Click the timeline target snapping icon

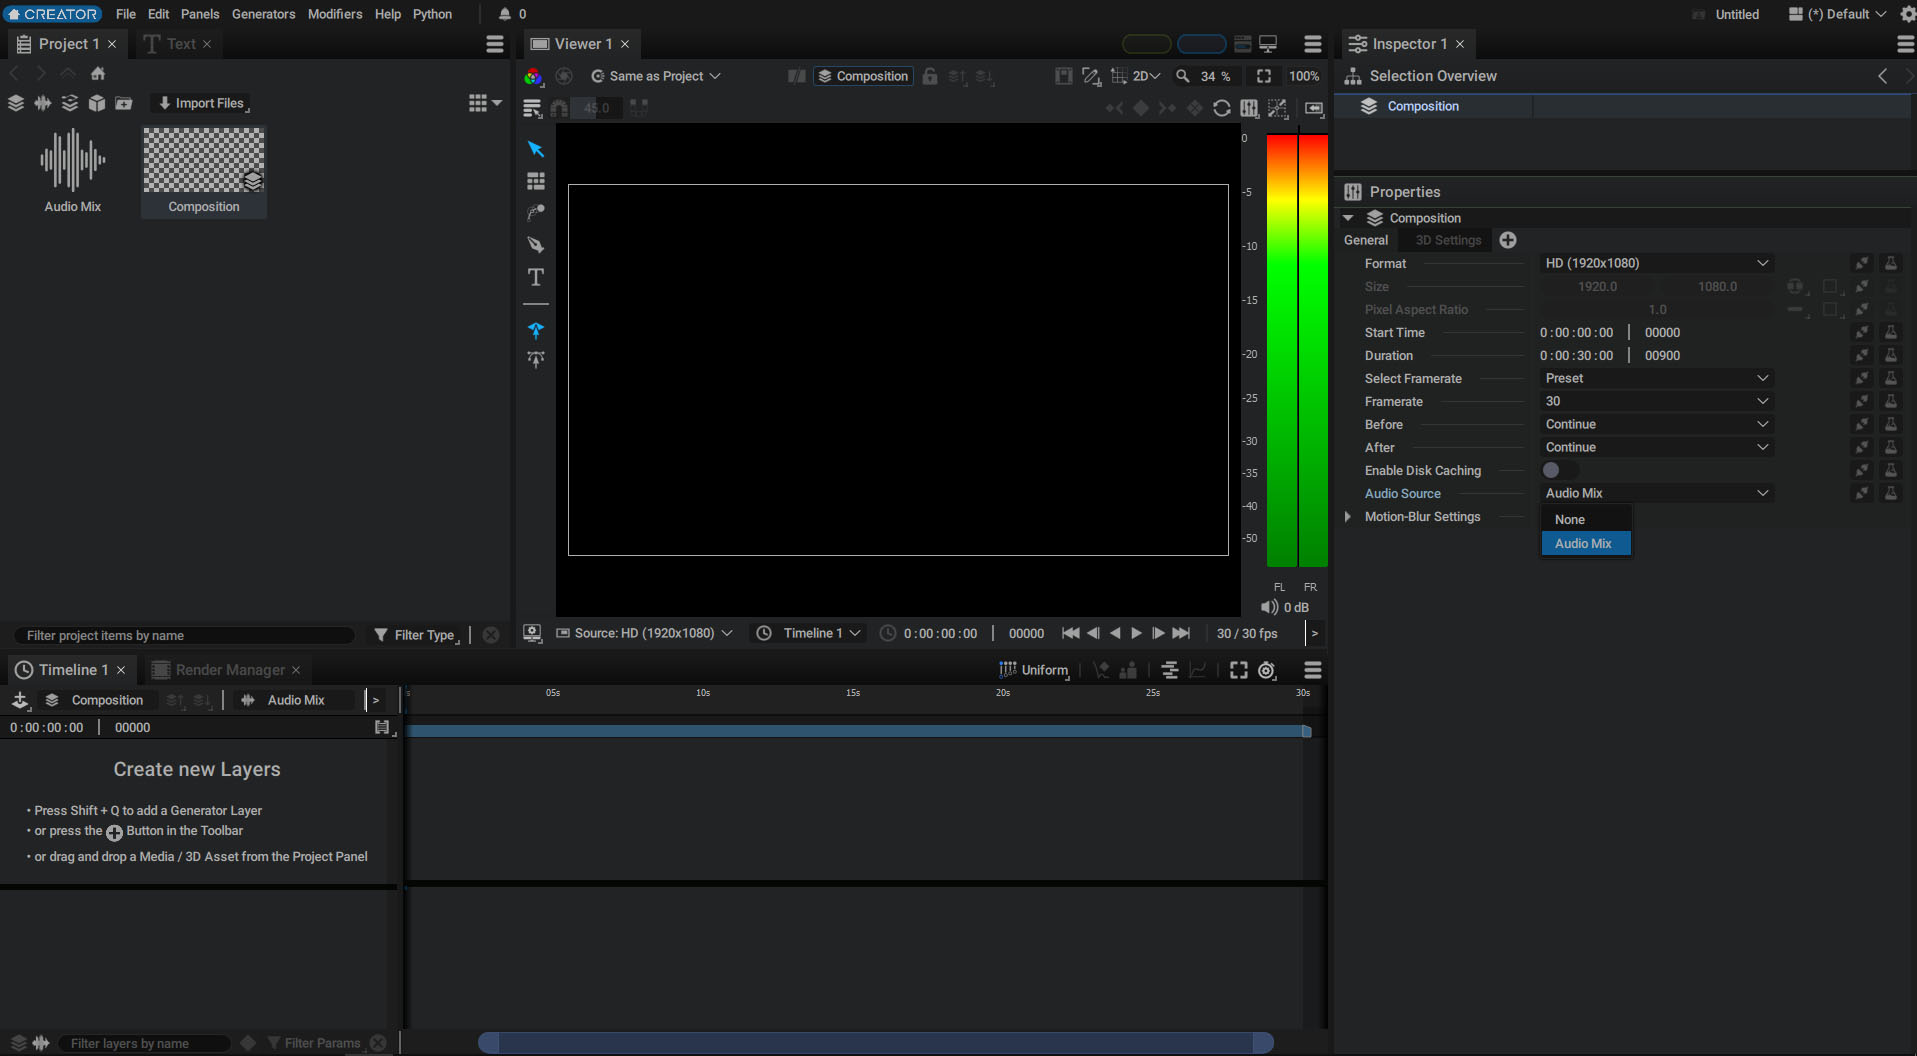1267,670
